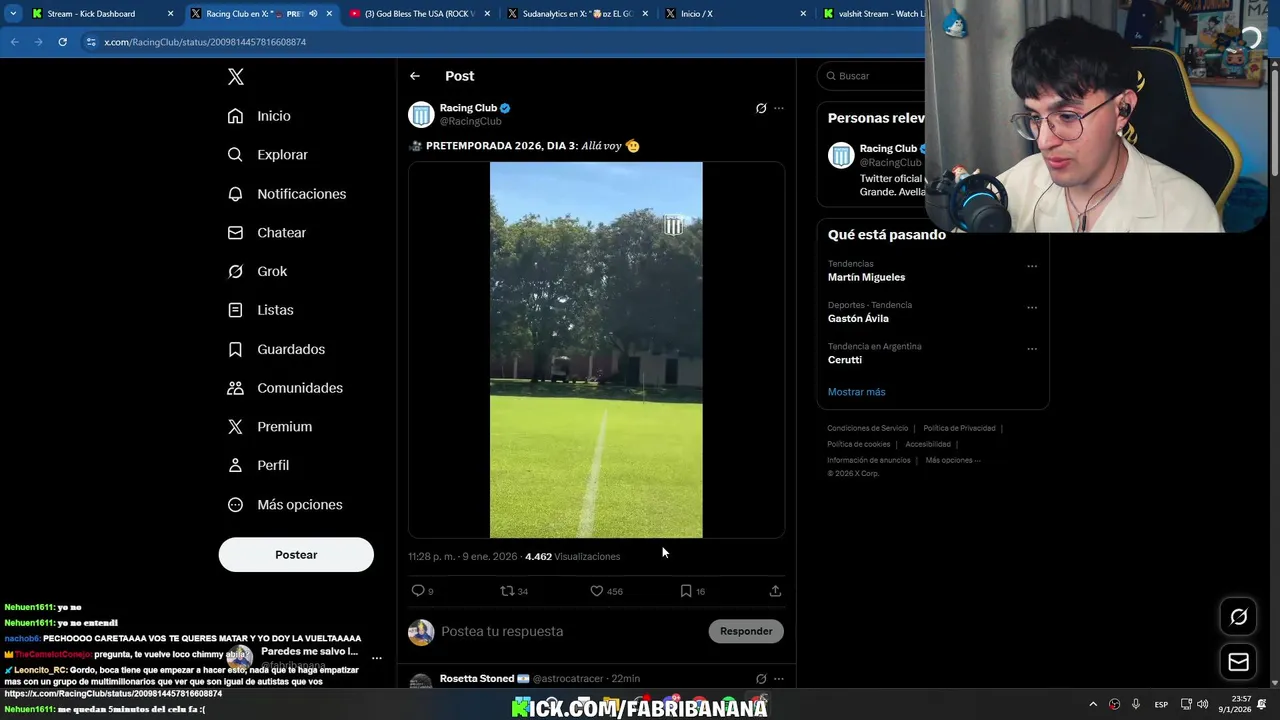Open Accesibilidad footer link
Screen dimensions: 1280x720
[x=928, y=444]
